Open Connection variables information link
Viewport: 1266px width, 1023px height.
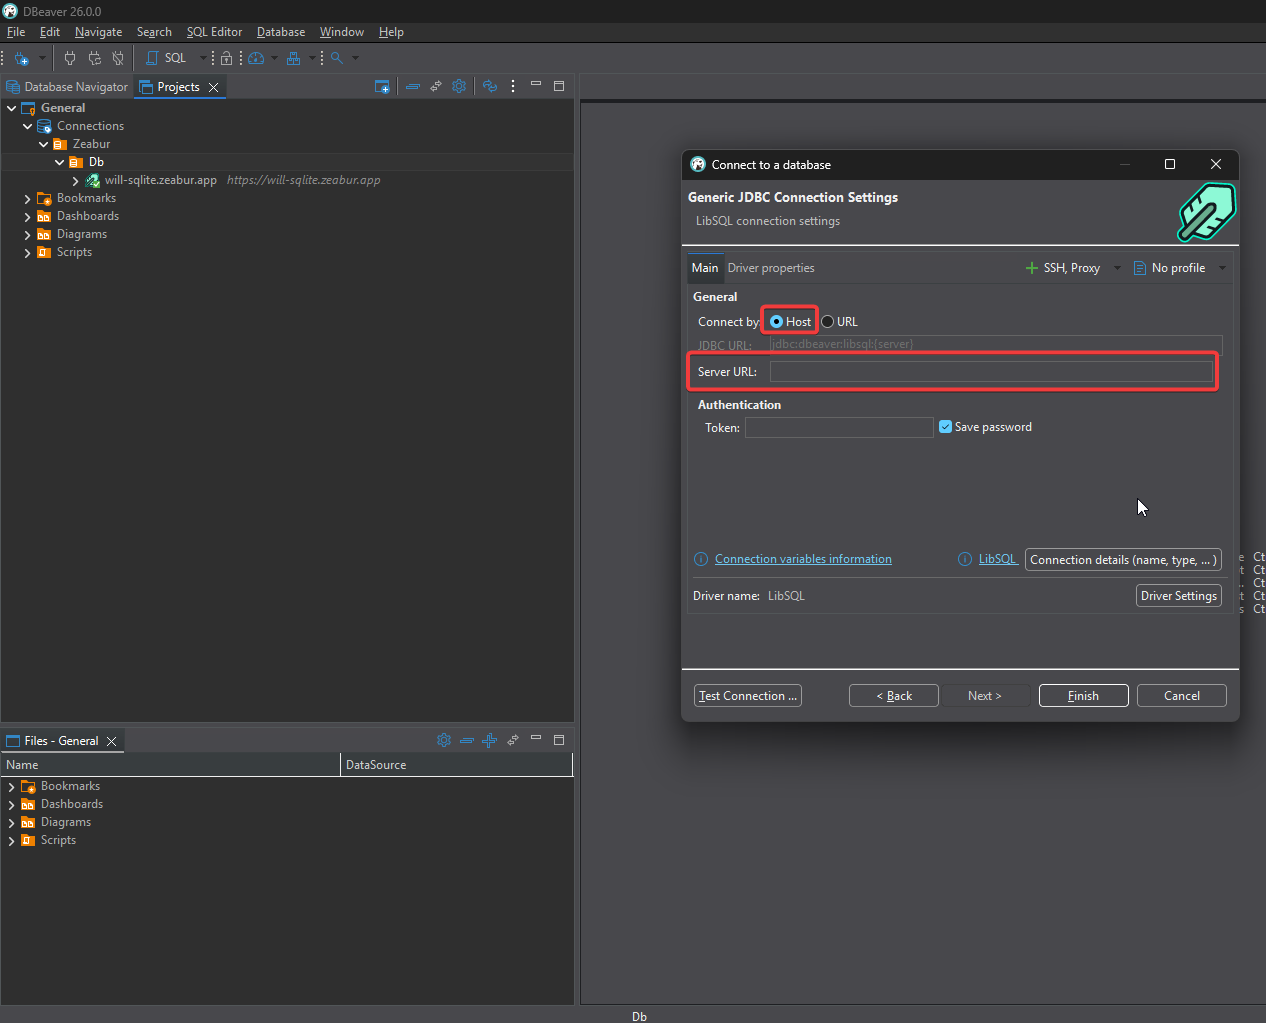pyautogui.click(x=803, y=559)
